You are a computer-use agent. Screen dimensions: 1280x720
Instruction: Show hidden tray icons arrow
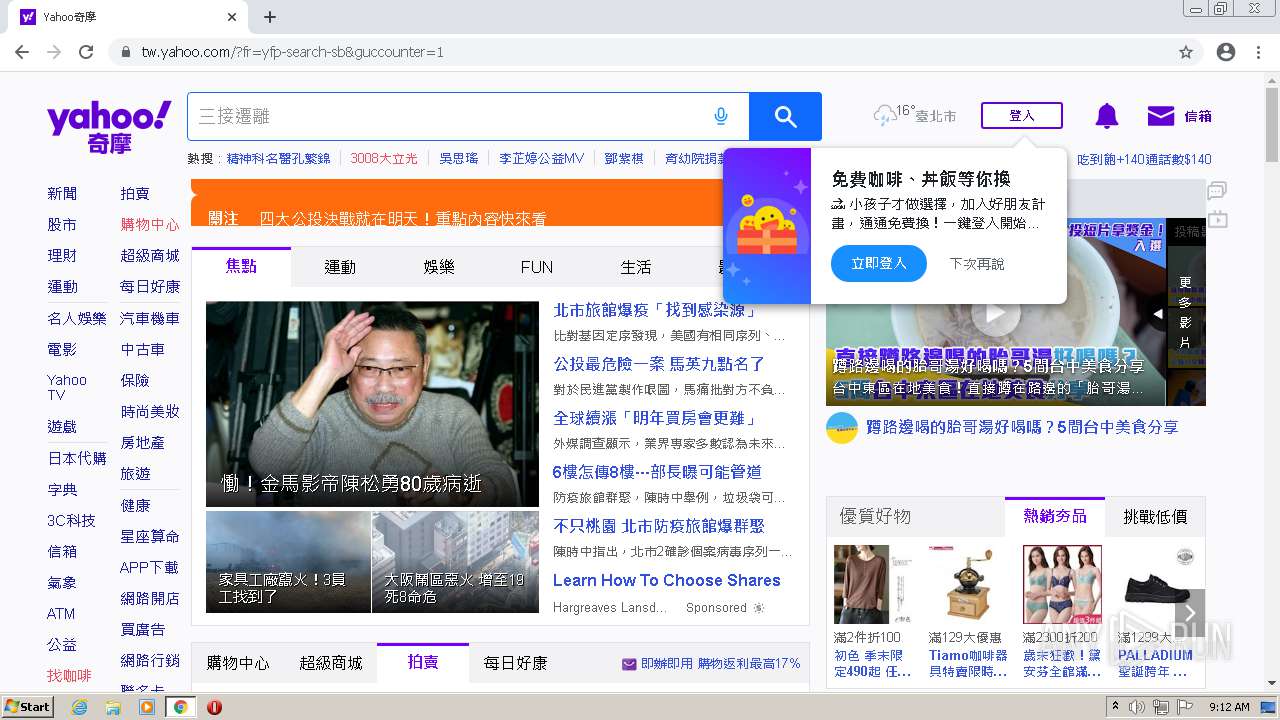tap(1115, 706)
